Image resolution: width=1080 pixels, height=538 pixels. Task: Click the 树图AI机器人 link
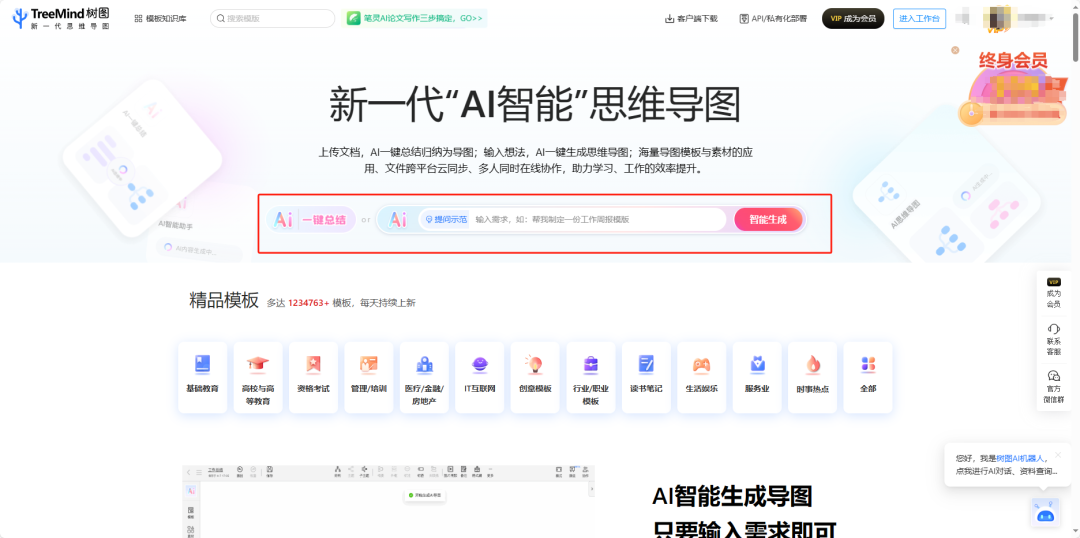[1020, 458]
